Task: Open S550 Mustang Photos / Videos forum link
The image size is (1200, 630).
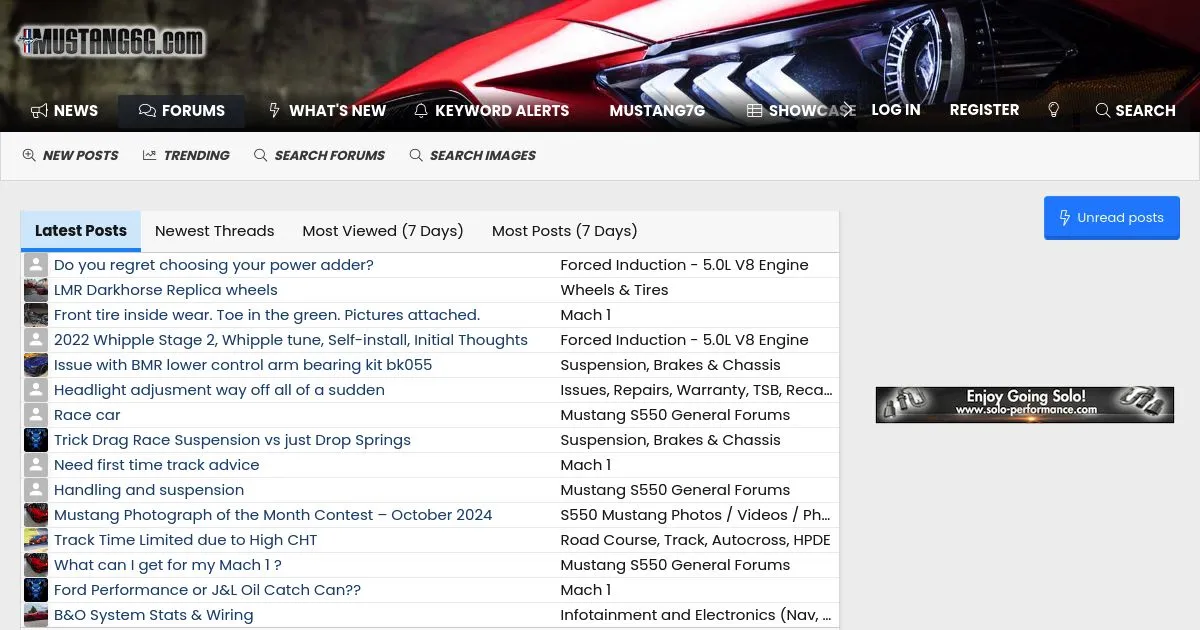Action: tap(695, 515)
